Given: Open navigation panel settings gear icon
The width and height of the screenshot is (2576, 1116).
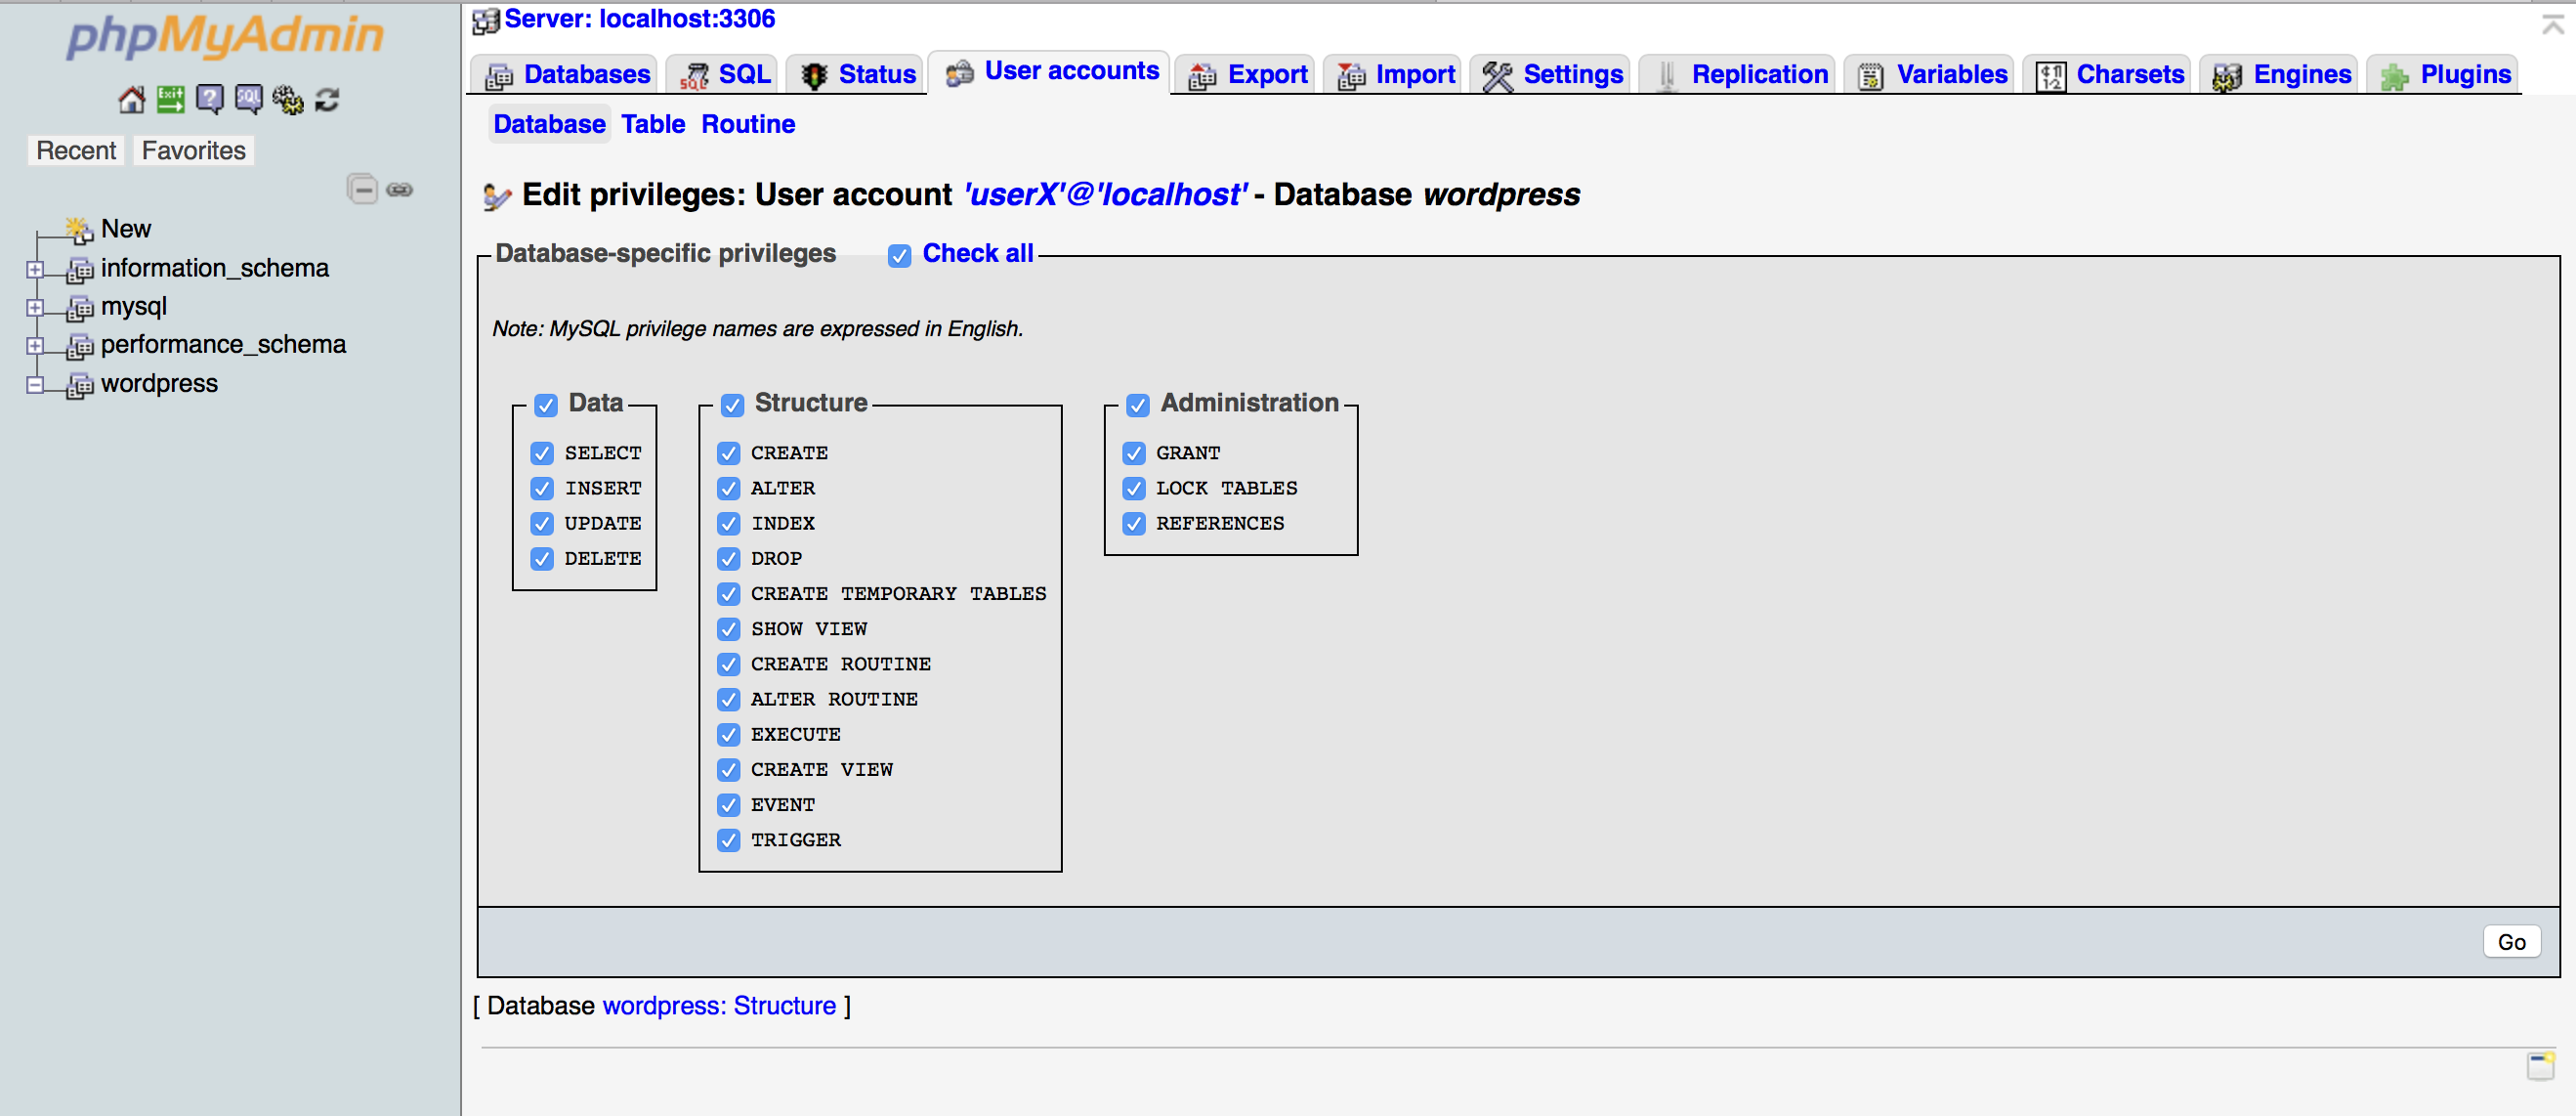Looking at the screenshot, I should click(288, 99).
